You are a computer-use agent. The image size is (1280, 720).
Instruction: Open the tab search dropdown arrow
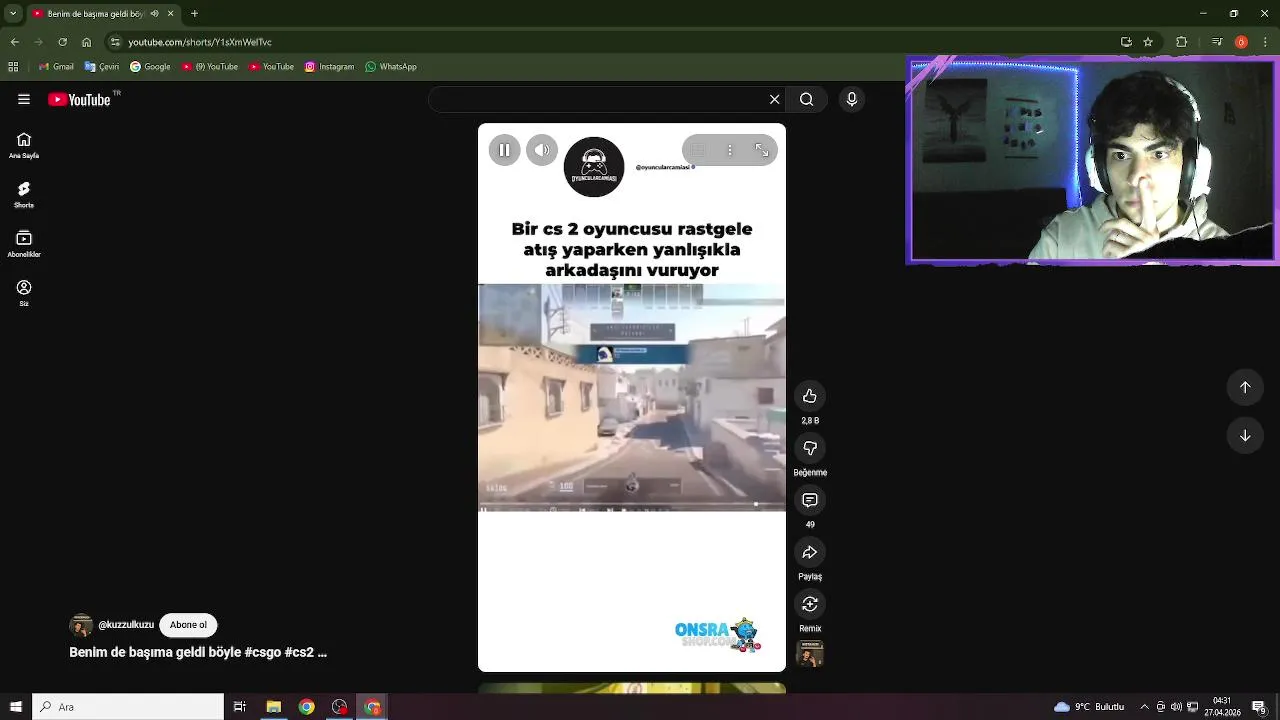pos(13,13)
